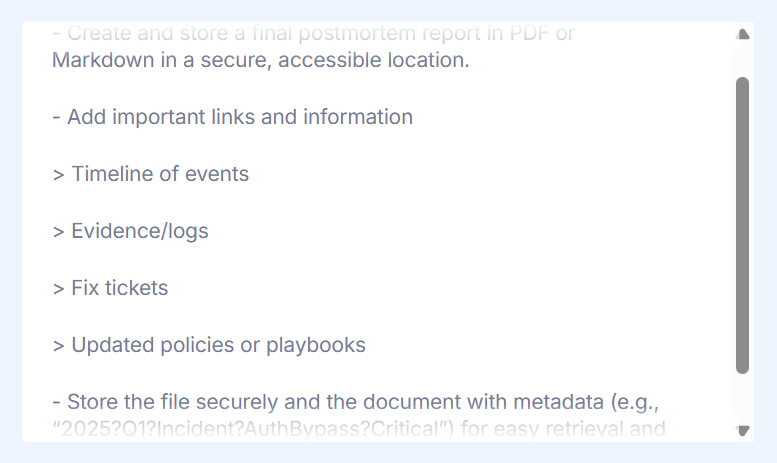This screenshot has width=777, height=463.
Task: Place cursor on the word 'metadata'
Action: [556, 402]
